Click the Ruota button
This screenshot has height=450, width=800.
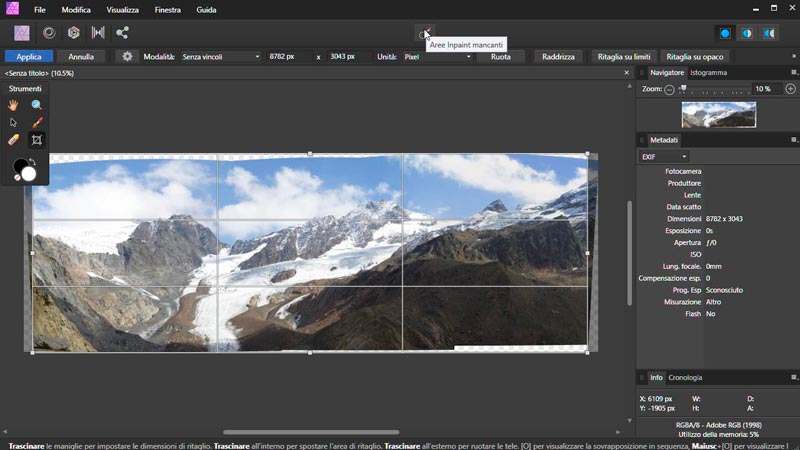[501, 57]
